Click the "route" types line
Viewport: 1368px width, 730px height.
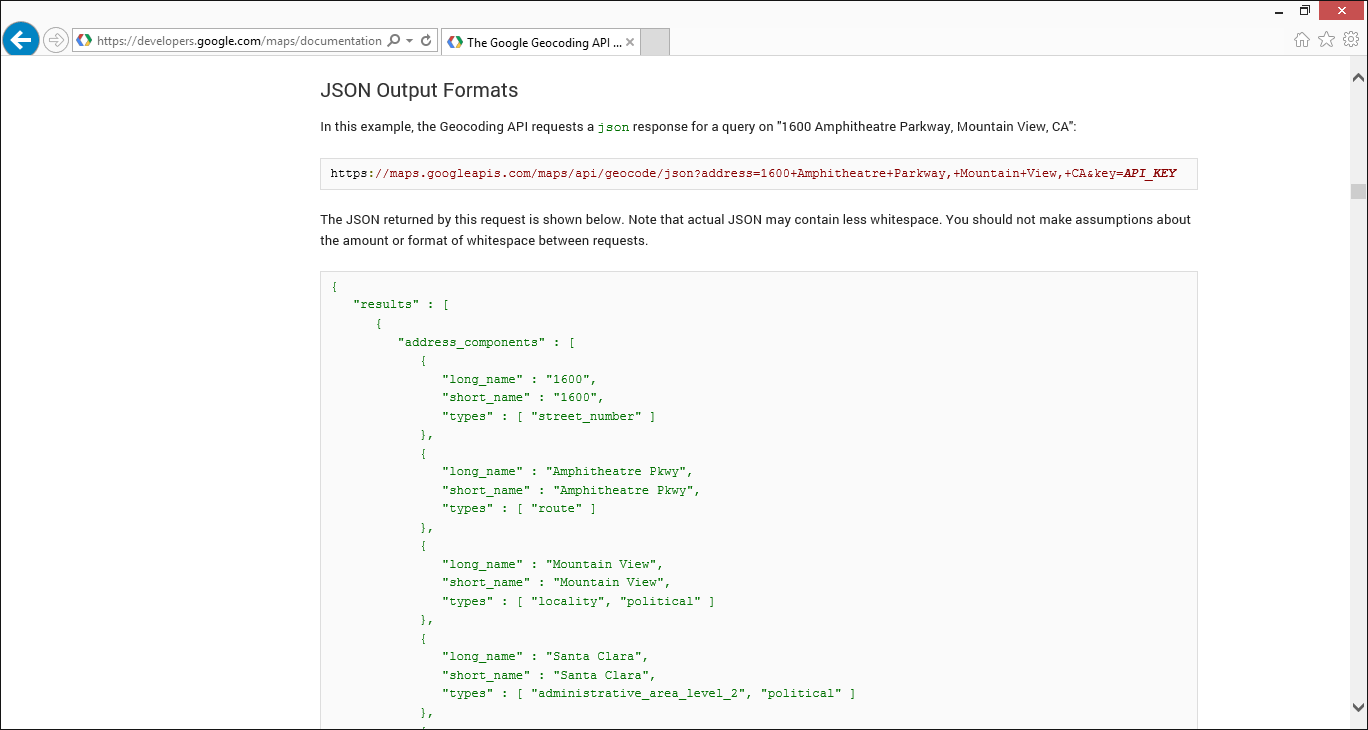coord(519,508)
